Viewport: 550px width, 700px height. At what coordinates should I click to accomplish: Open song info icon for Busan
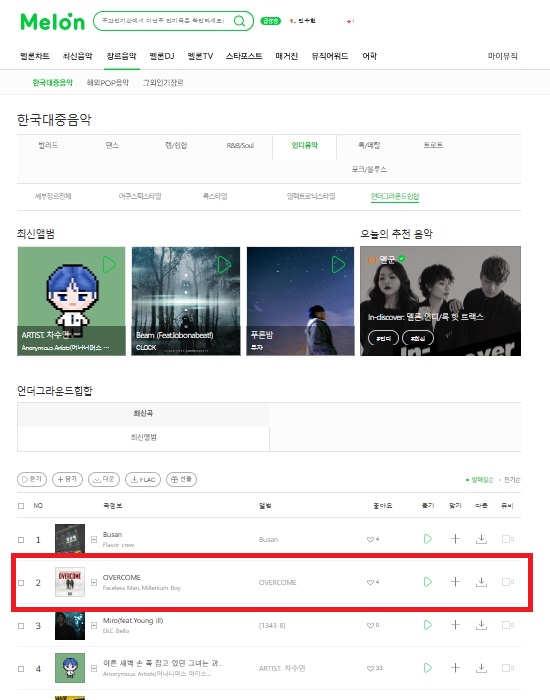pyautogui.click(x=94, y=539)
